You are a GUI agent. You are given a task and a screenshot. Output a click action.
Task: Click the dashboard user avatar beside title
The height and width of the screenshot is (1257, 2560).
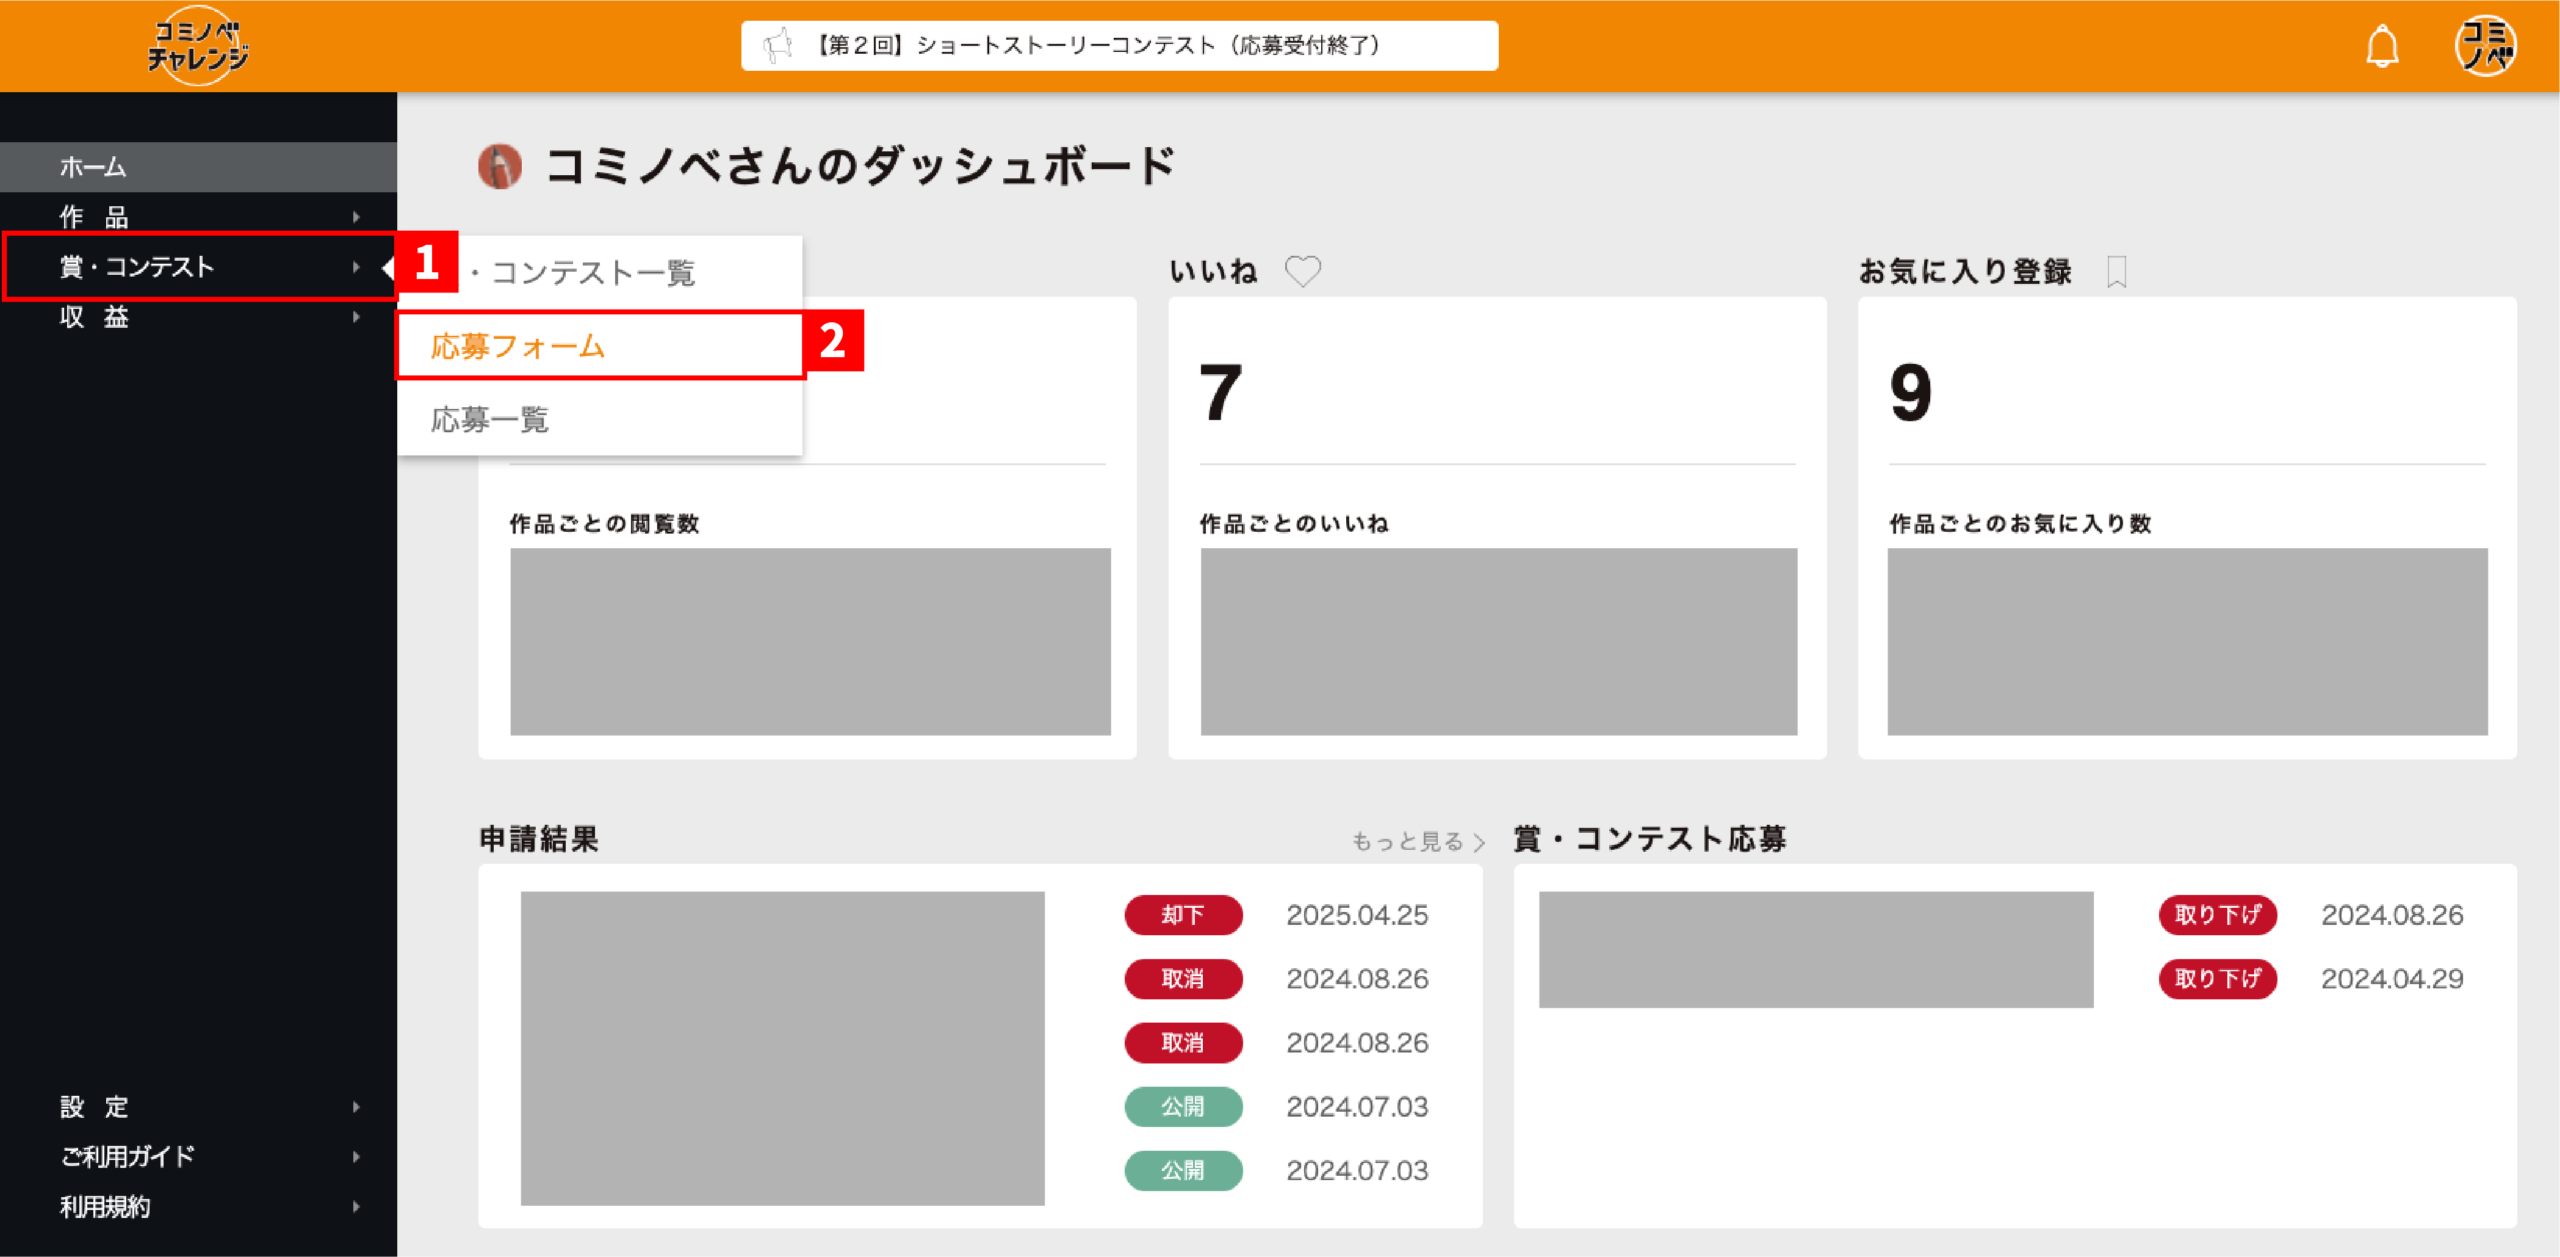point(500,166)
